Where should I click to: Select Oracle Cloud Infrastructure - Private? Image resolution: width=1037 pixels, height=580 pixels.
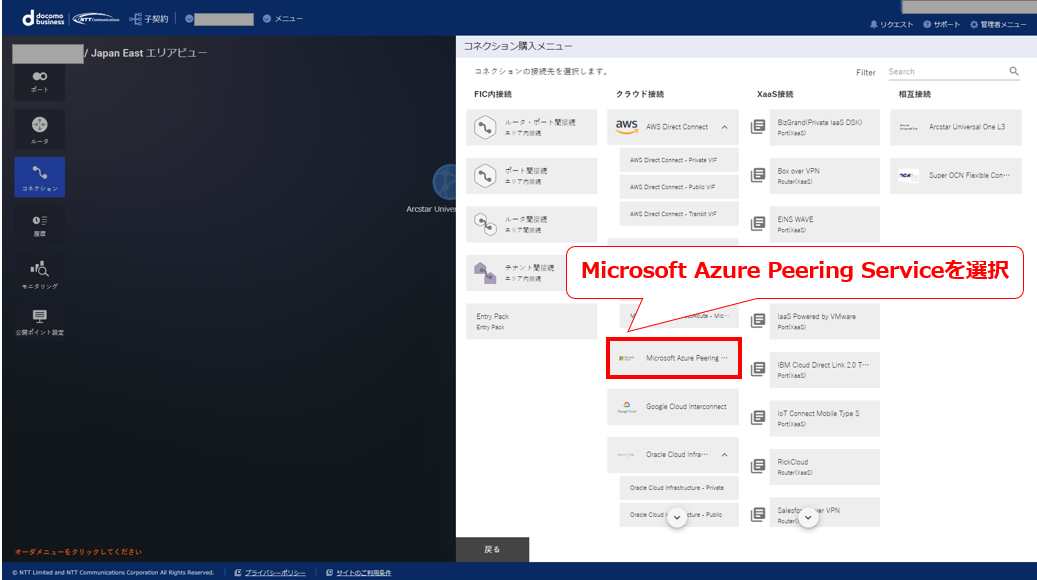pyautogui.click(x=679, y=488)
